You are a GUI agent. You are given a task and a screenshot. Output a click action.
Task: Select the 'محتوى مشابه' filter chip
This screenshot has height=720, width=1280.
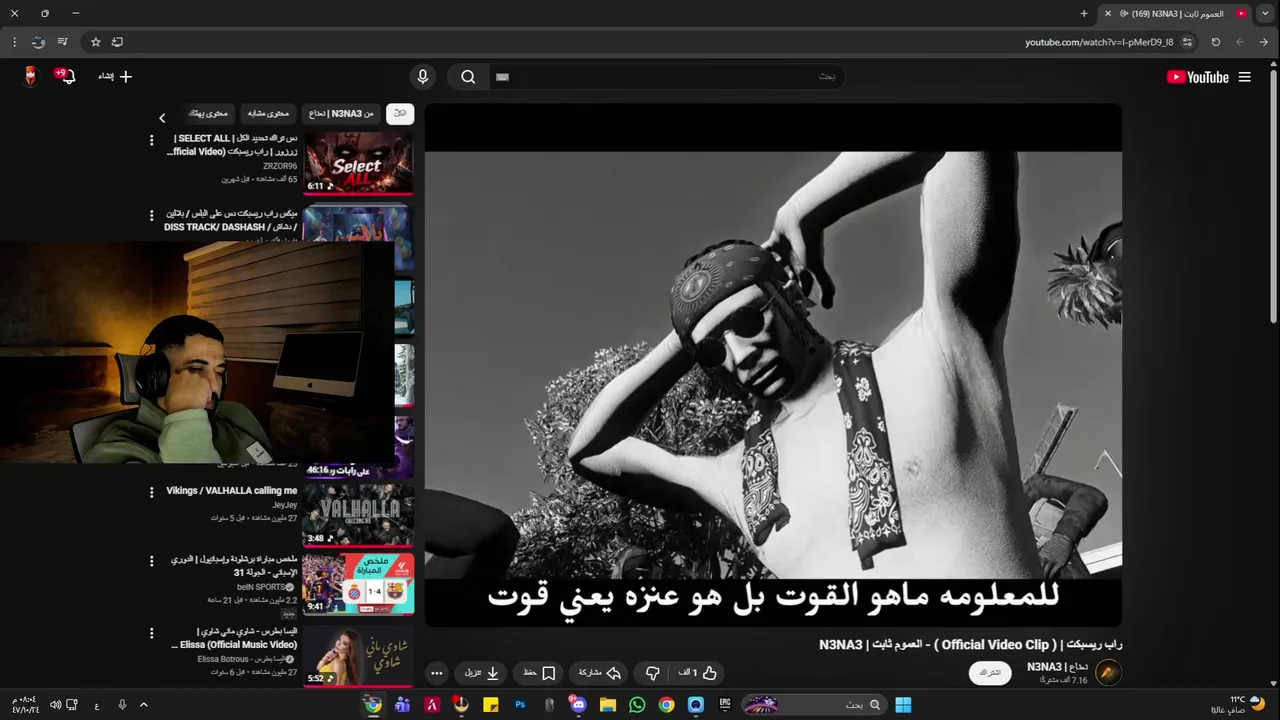coord(268,114)
